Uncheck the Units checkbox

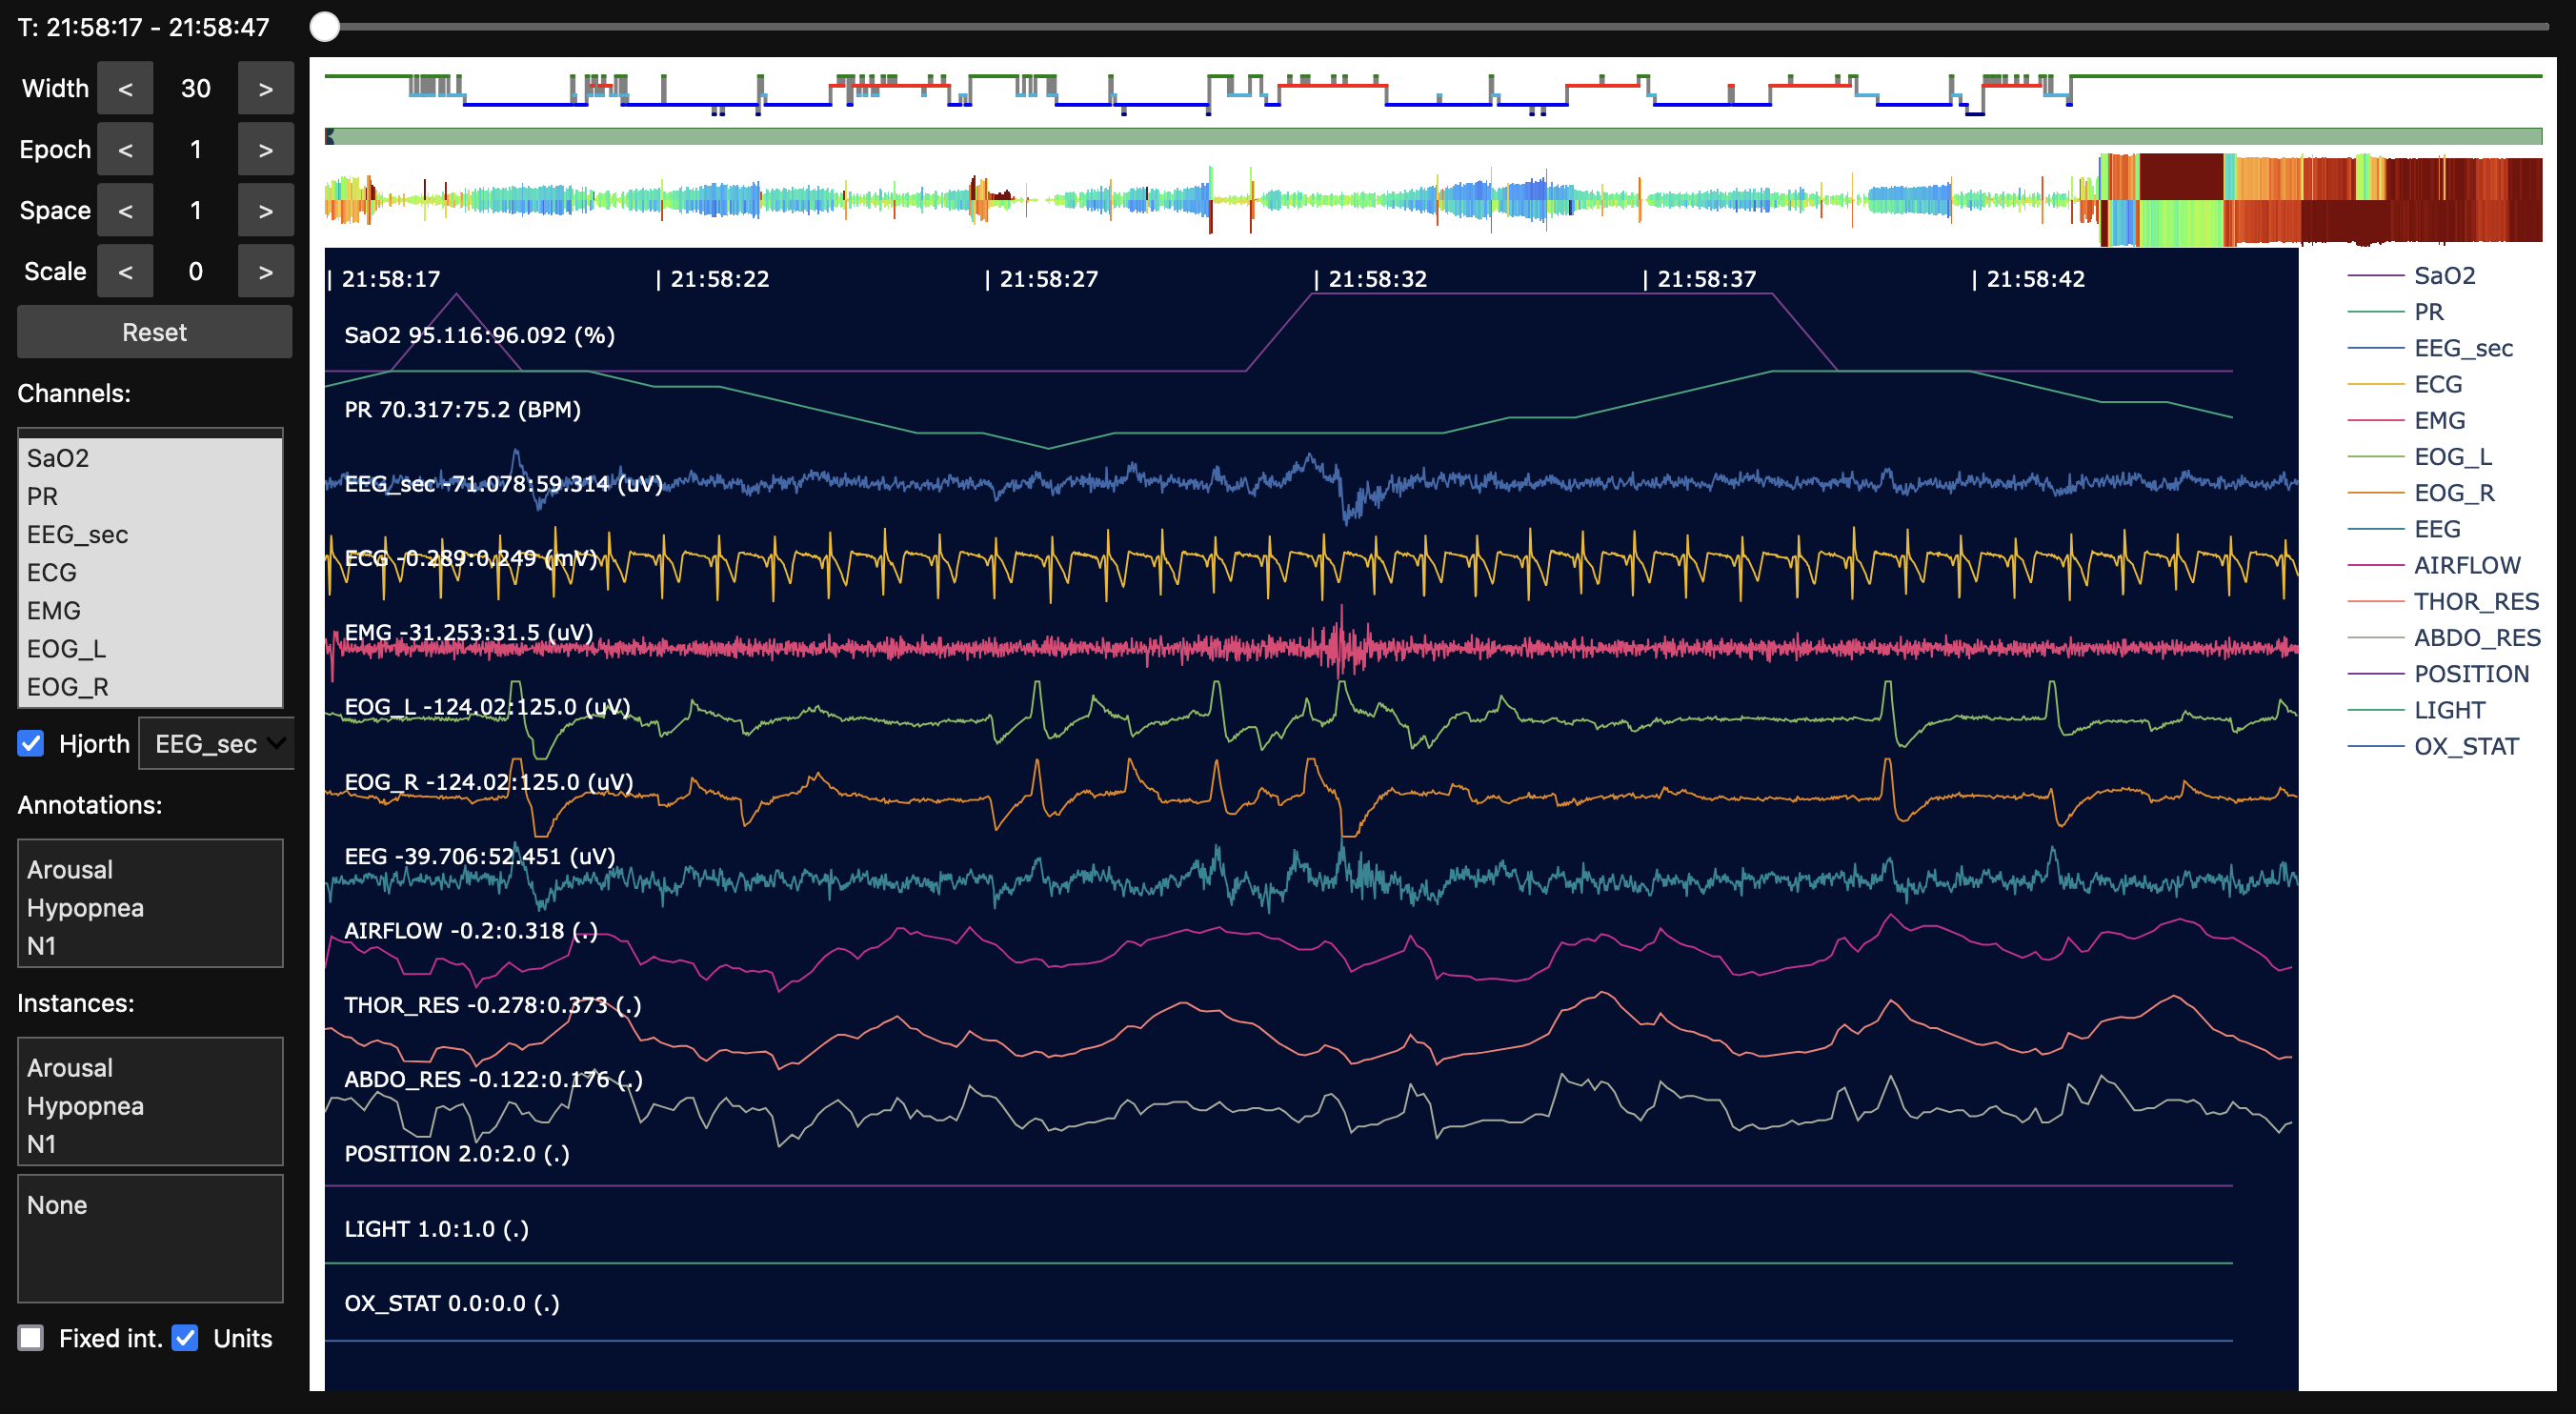pos(185,1338)
